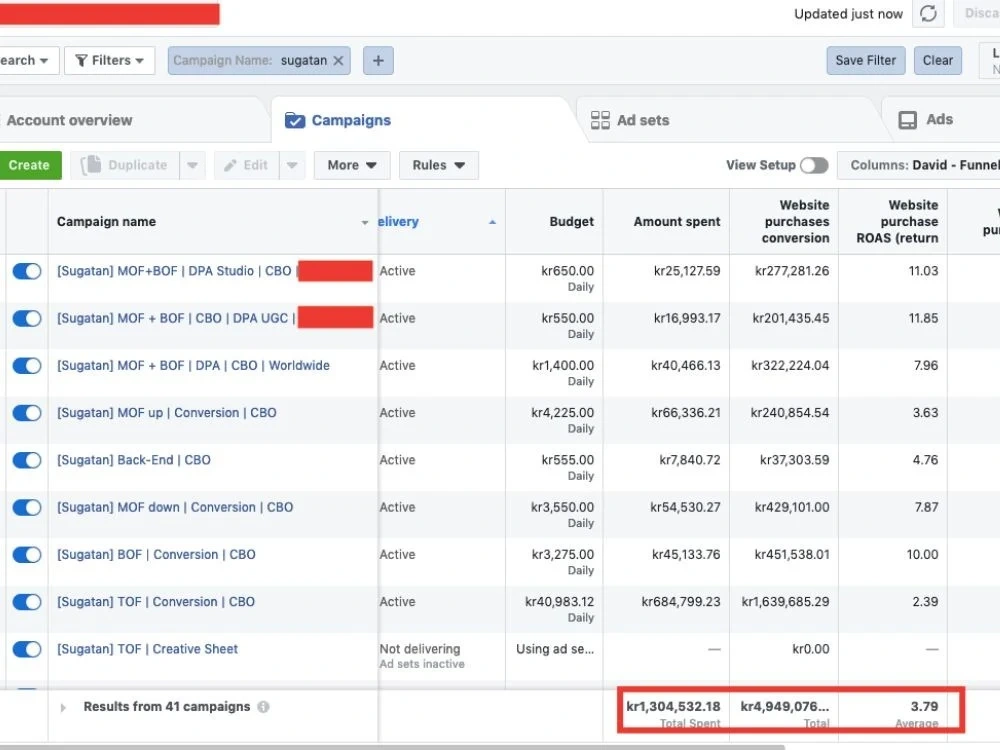1000x750 pixels.
Task: Click the Budget column header
Action: tap(554, 222)
